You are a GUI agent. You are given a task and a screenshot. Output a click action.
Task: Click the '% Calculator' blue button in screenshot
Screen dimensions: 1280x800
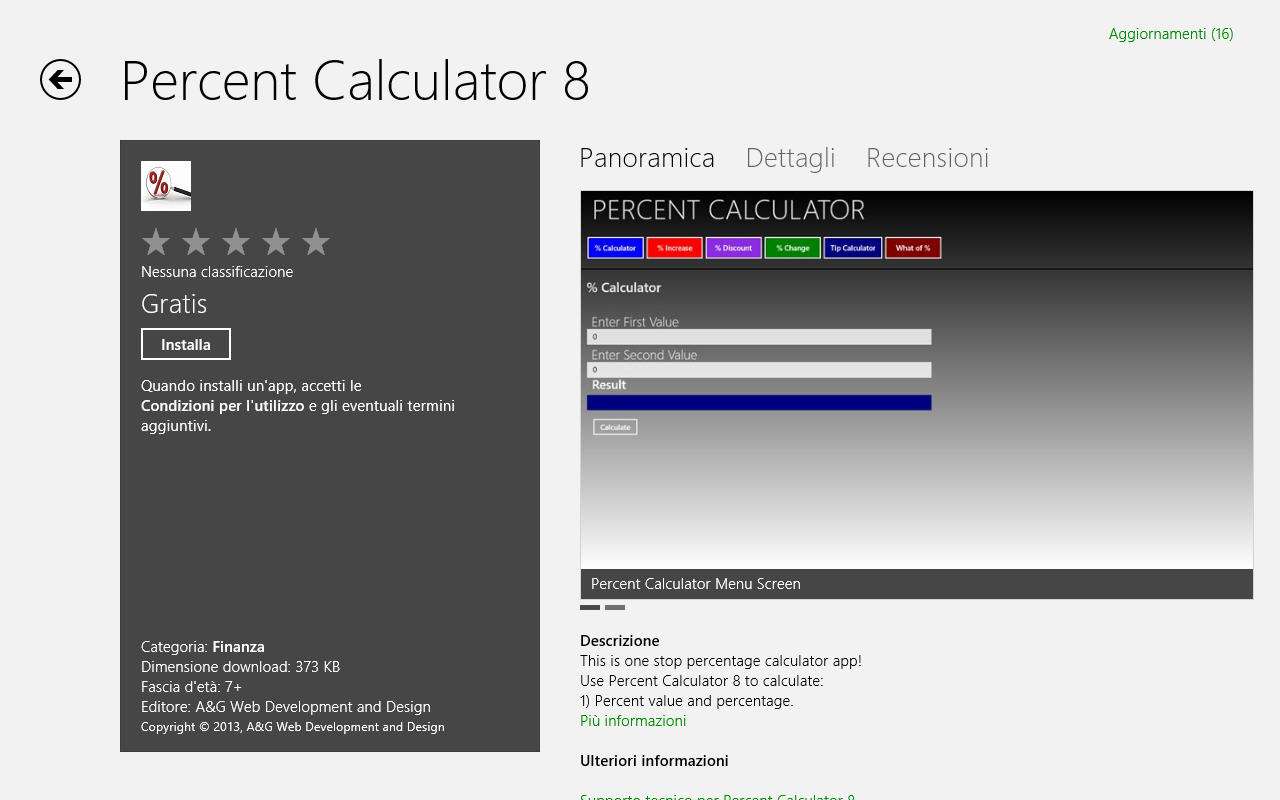coord(615,248)
